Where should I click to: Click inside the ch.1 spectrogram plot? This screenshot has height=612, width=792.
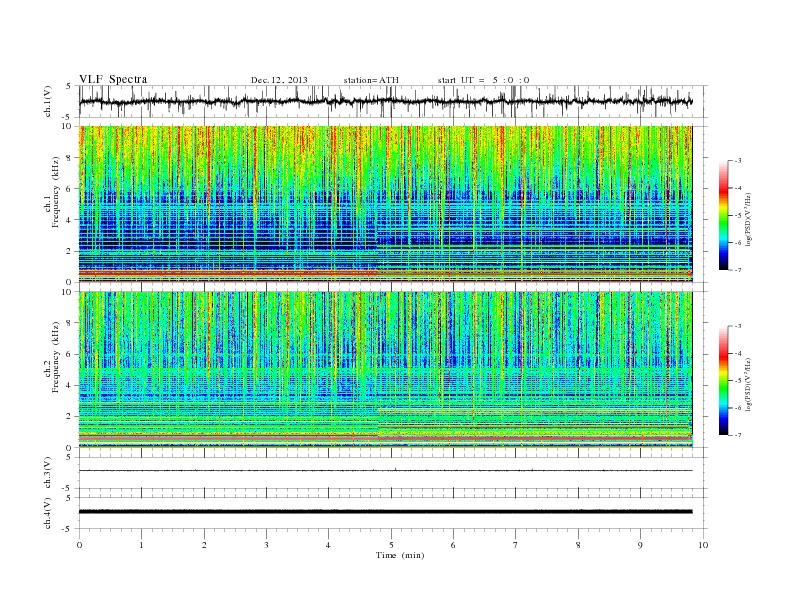click(386, 204)
